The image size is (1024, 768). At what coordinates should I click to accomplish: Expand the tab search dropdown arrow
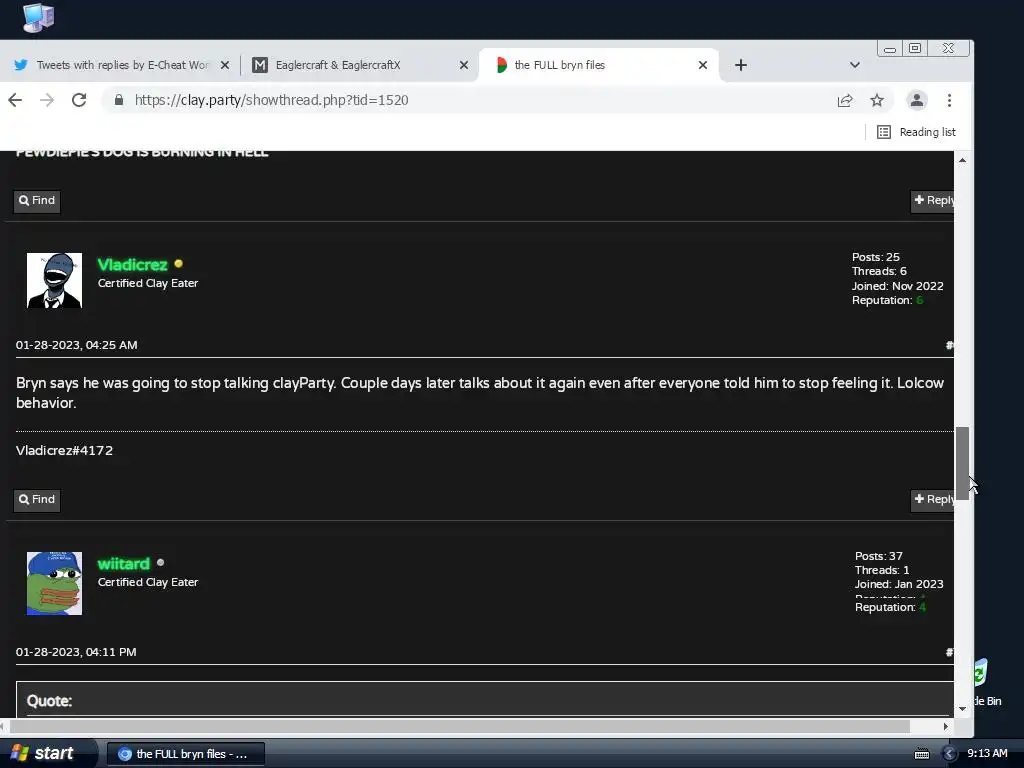[x=855, y=65]
